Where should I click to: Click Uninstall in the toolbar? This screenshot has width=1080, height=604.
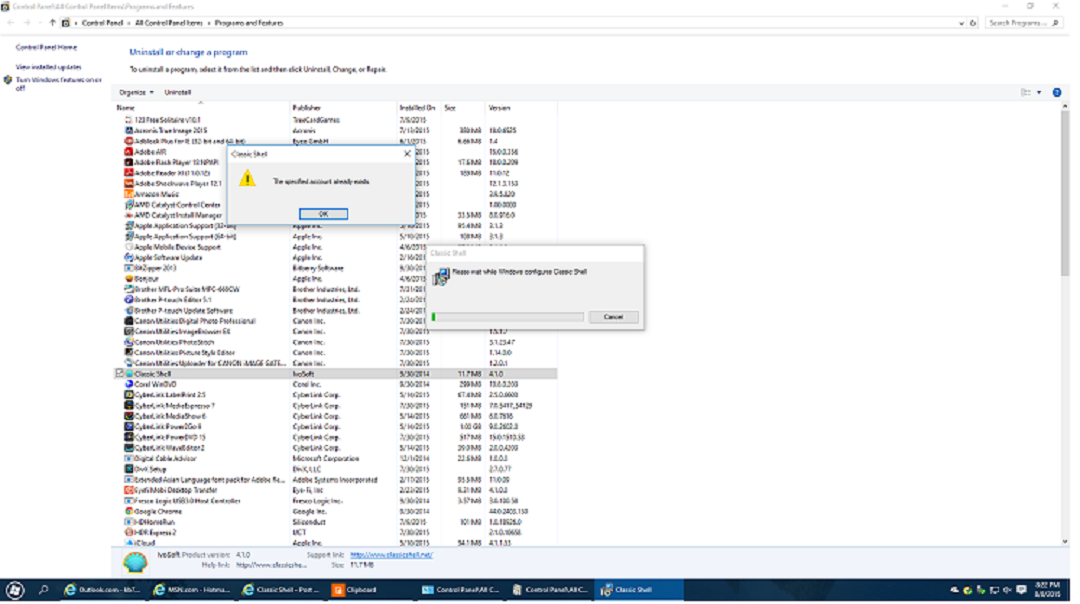coord(178,93)
